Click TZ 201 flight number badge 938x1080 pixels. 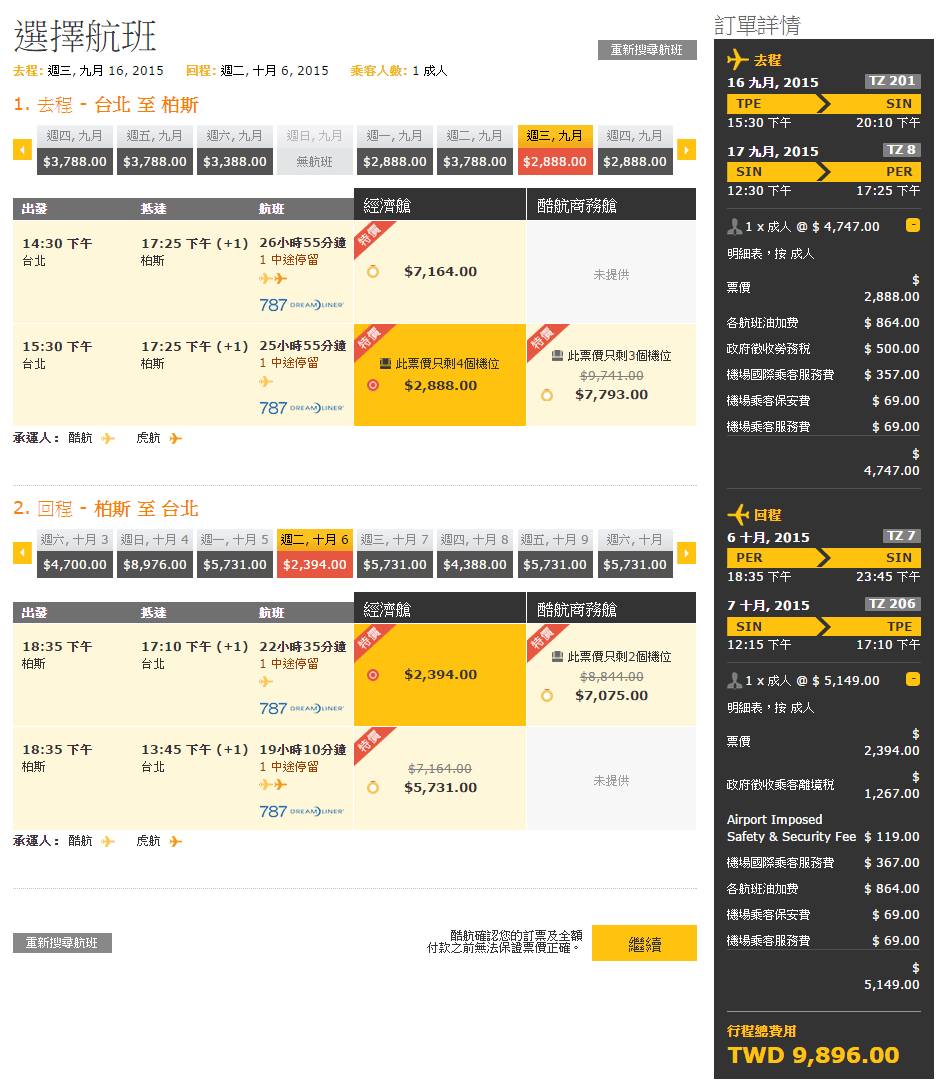[893, 81]
